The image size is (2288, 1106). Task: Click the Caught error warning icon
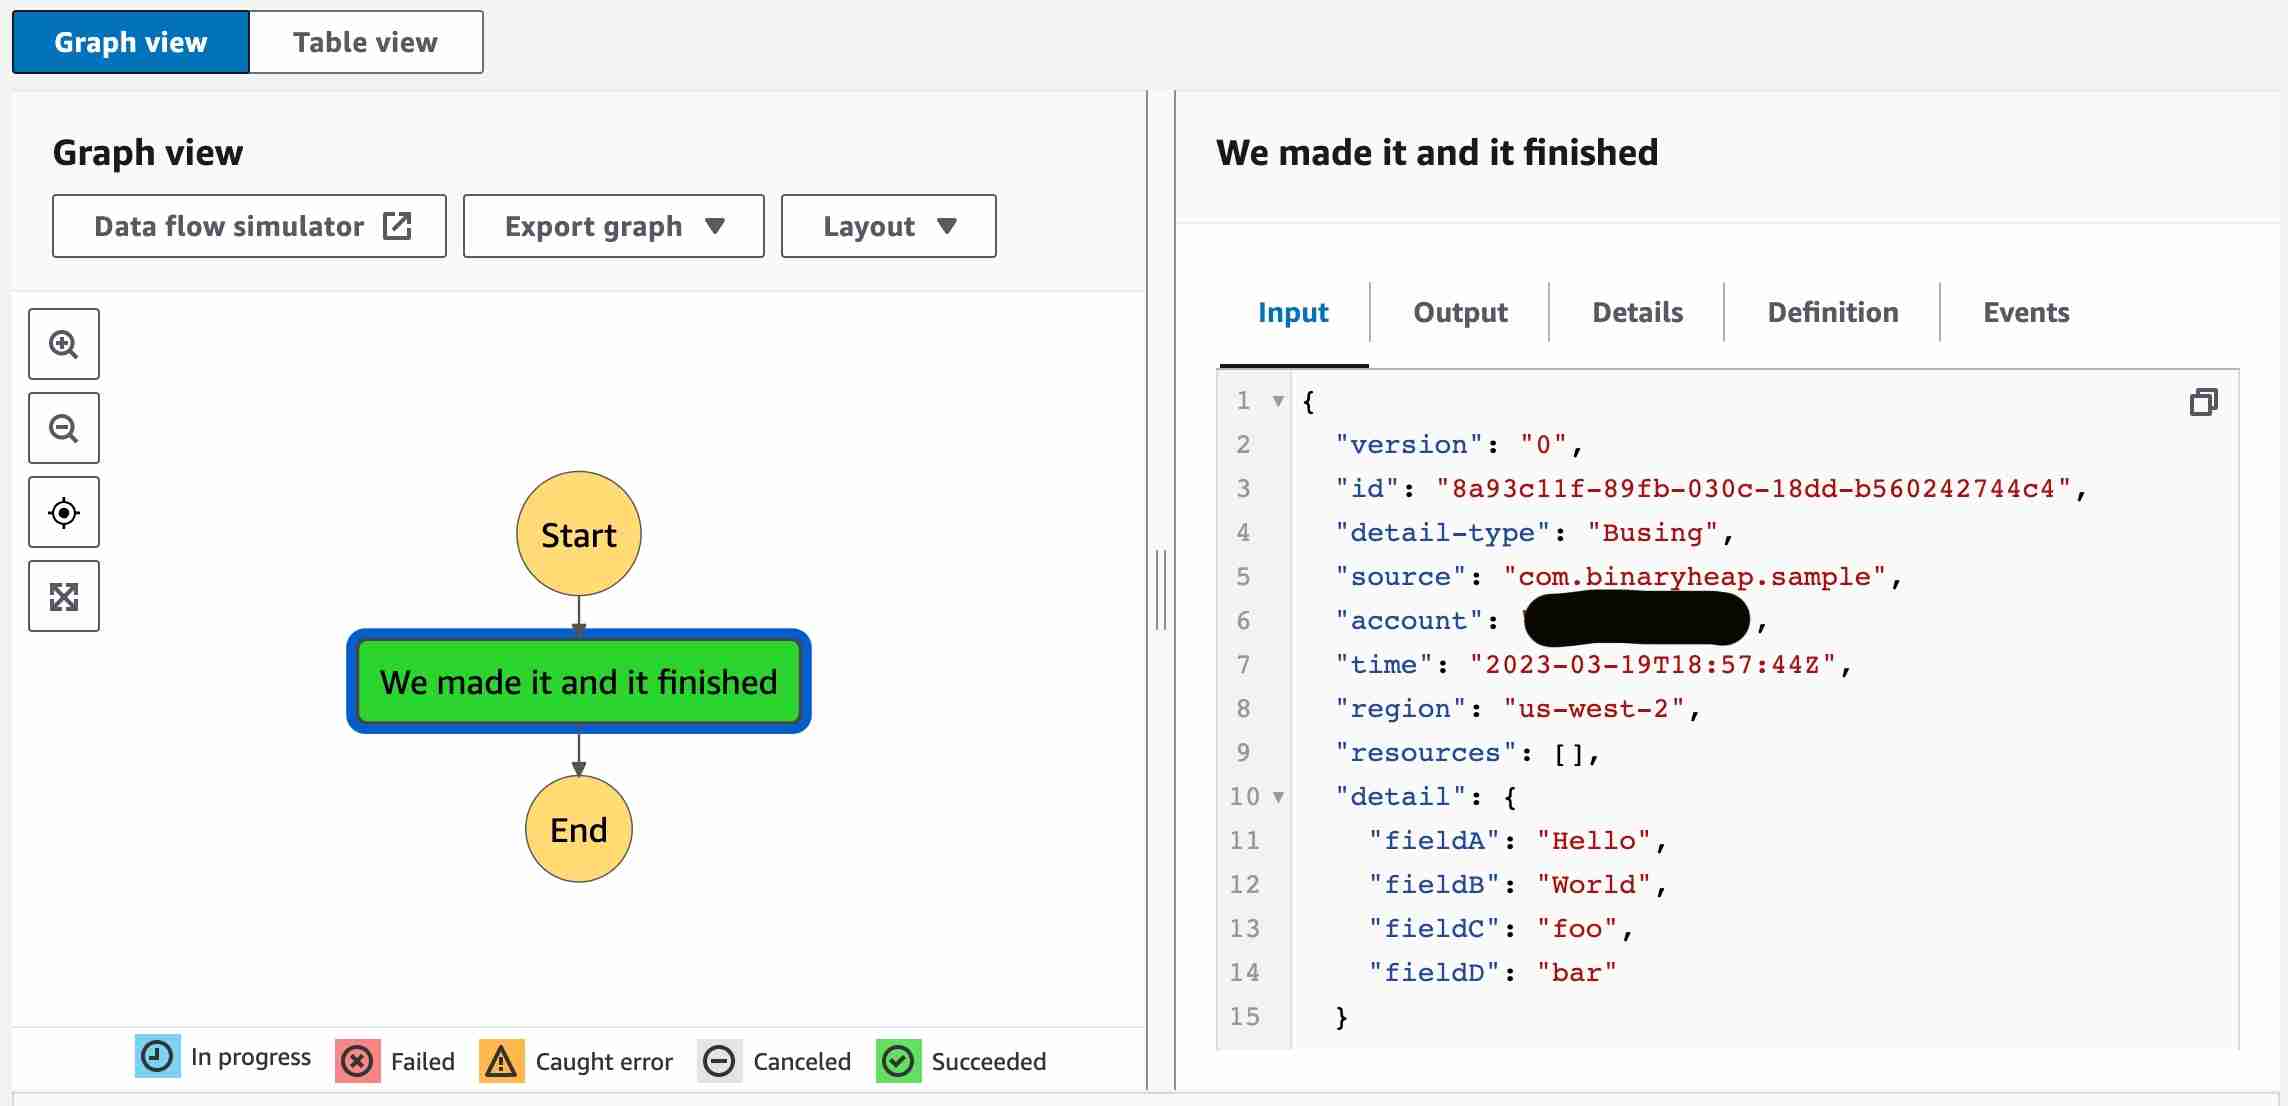point(501,1061)
